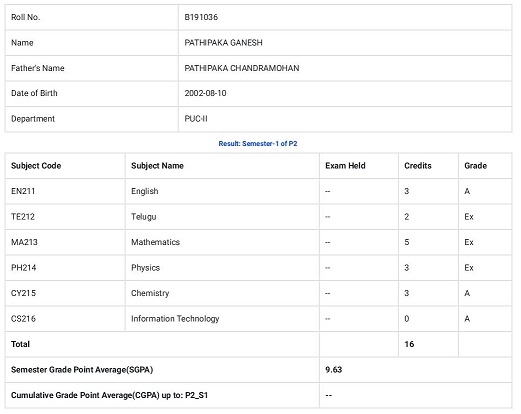Screen dimensions: 521x414
Task: Click the father's name PATHIPAKA CHANDRAMOHAN
Action: coord(242,68)
